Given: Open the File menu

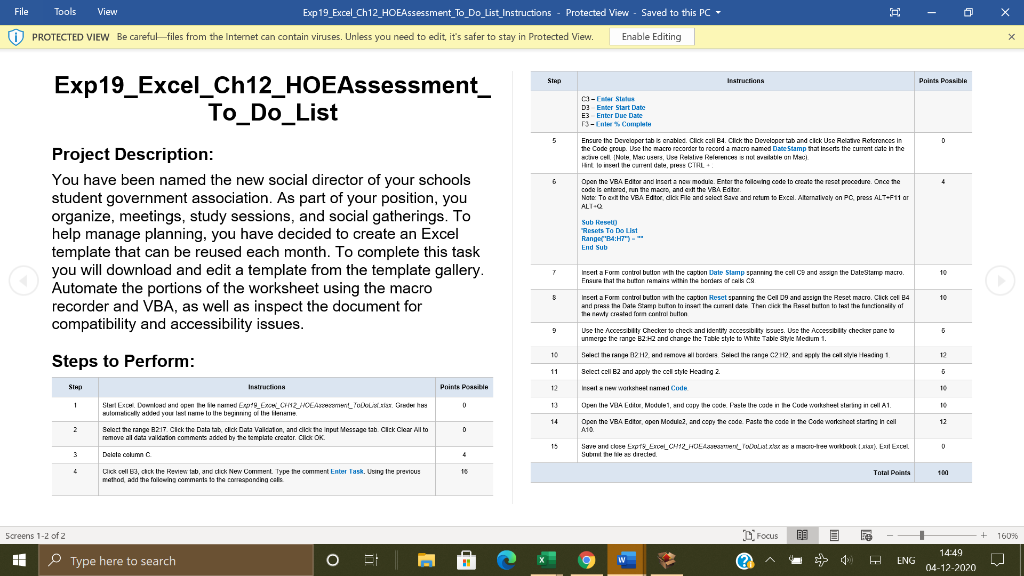Looking at the screenshot, I should [x=21, y=12].
